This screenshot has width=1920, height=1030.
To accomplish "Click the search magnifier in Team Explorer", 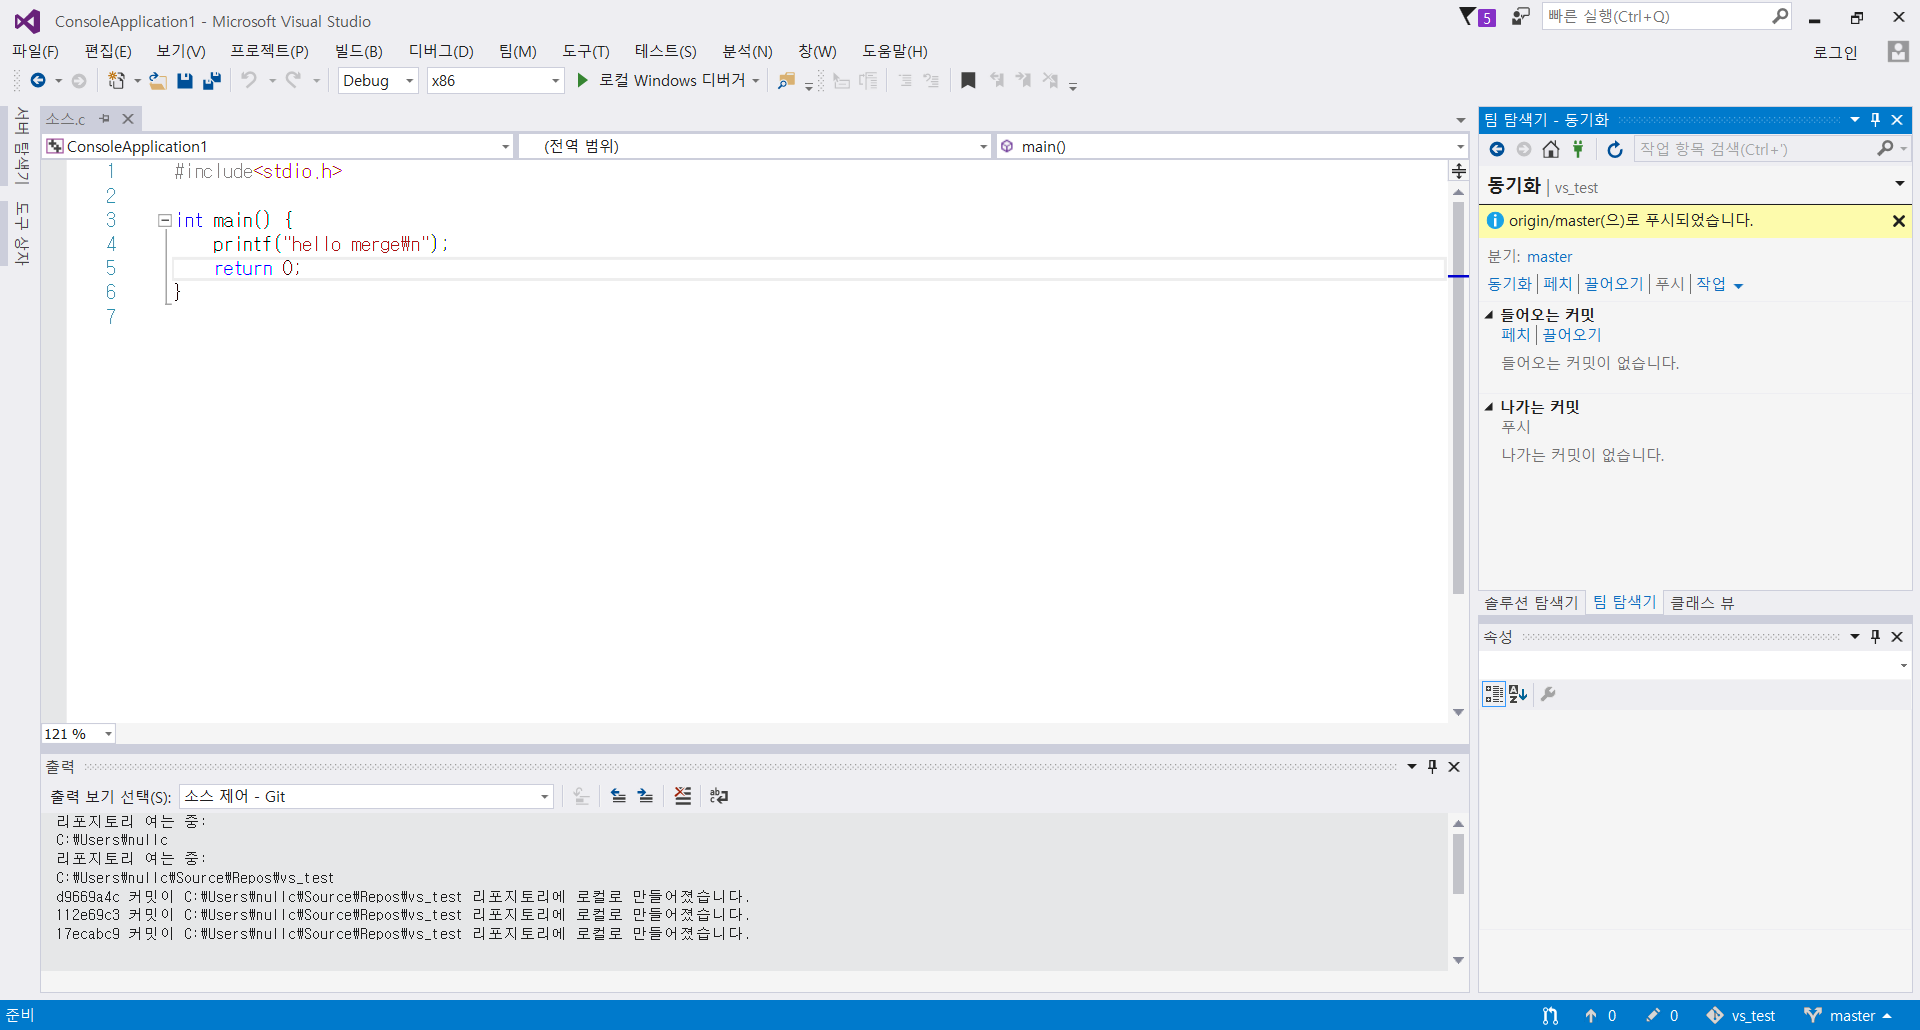I will pyautogui.click(x=1885, y=148).
